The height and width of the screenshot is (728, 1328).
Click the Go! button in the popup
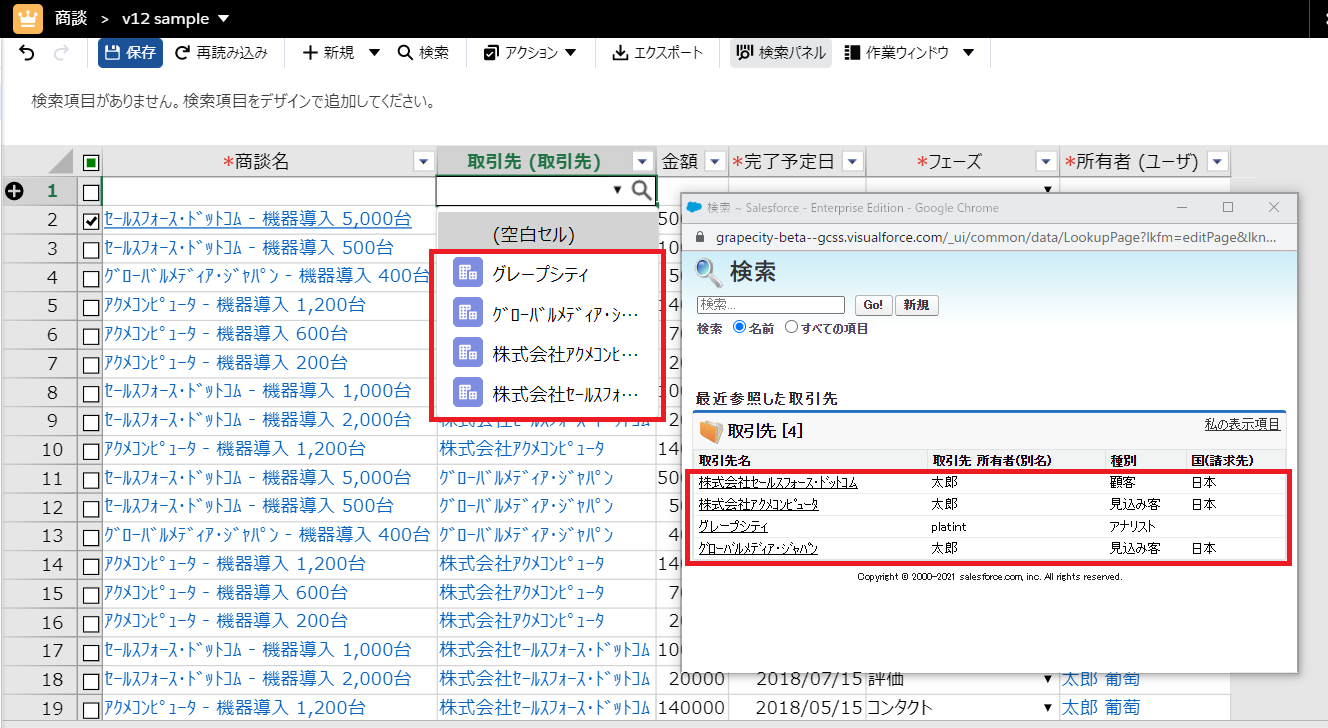coord(873,305)
